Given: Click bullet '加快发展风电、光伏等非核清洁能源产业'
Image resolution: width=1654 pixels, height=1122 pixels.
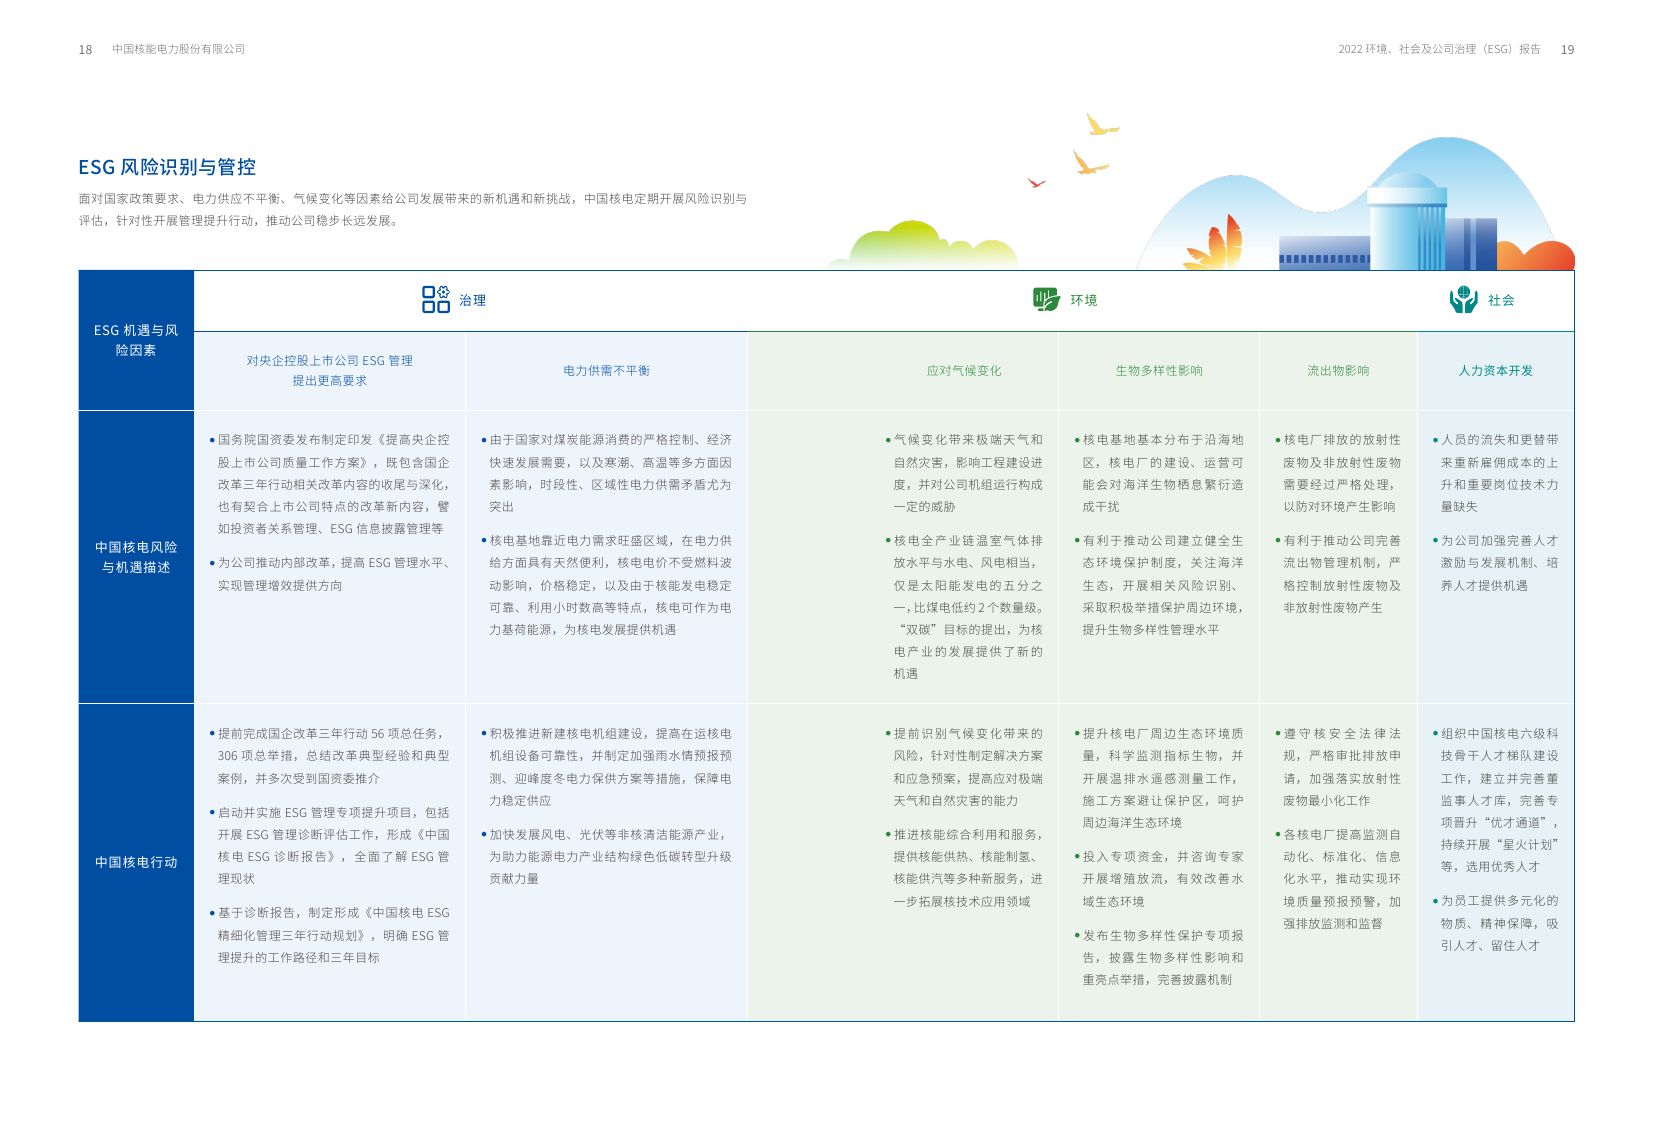Looking at the screenshot, I should pos(606,856).
